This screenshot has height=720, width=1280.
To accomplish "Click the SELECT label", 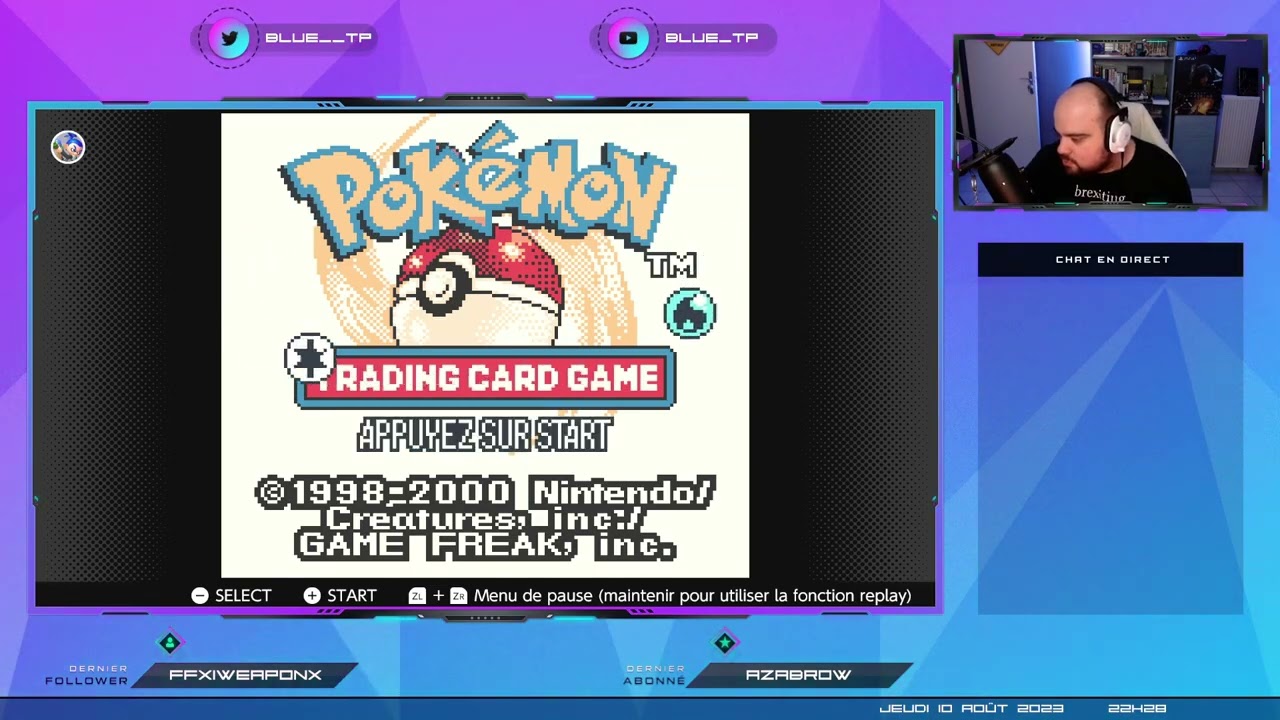I will [243, 595].
